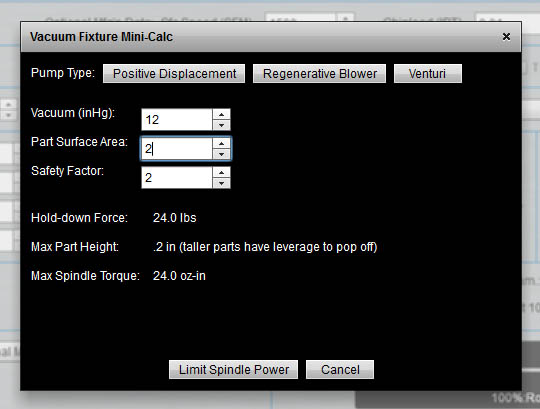Click the Safety Factor input field
This screenshot has height=409, width=540.
pyautogui.click(x=177, y=177)
